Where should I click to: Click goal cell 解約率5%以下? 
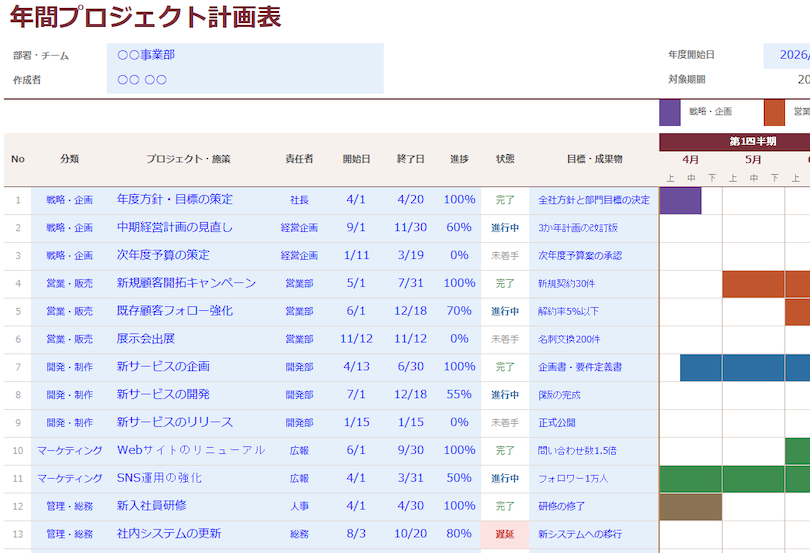coord(594,312)
